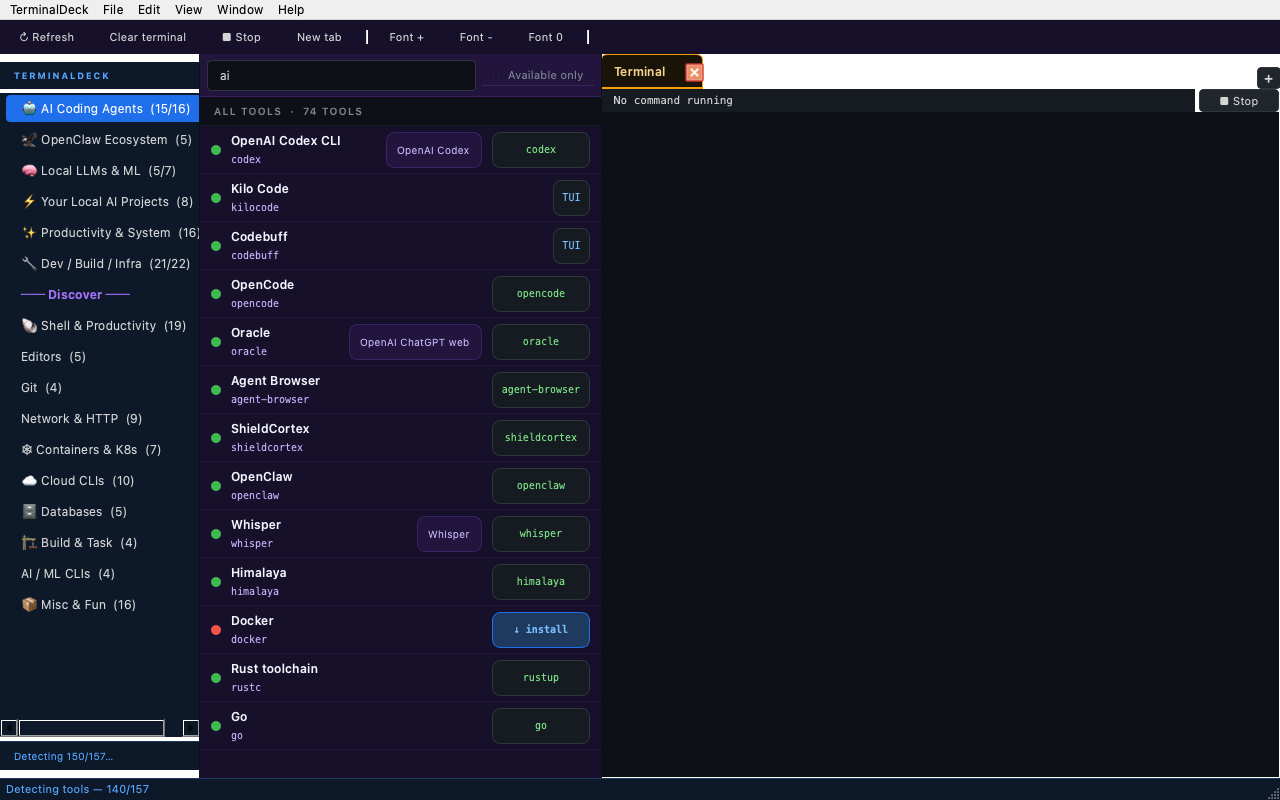Open the Productivity & System sparkle category
Image resolution: width=1280 pixels, height=800 pixels.
coord(100,233)
